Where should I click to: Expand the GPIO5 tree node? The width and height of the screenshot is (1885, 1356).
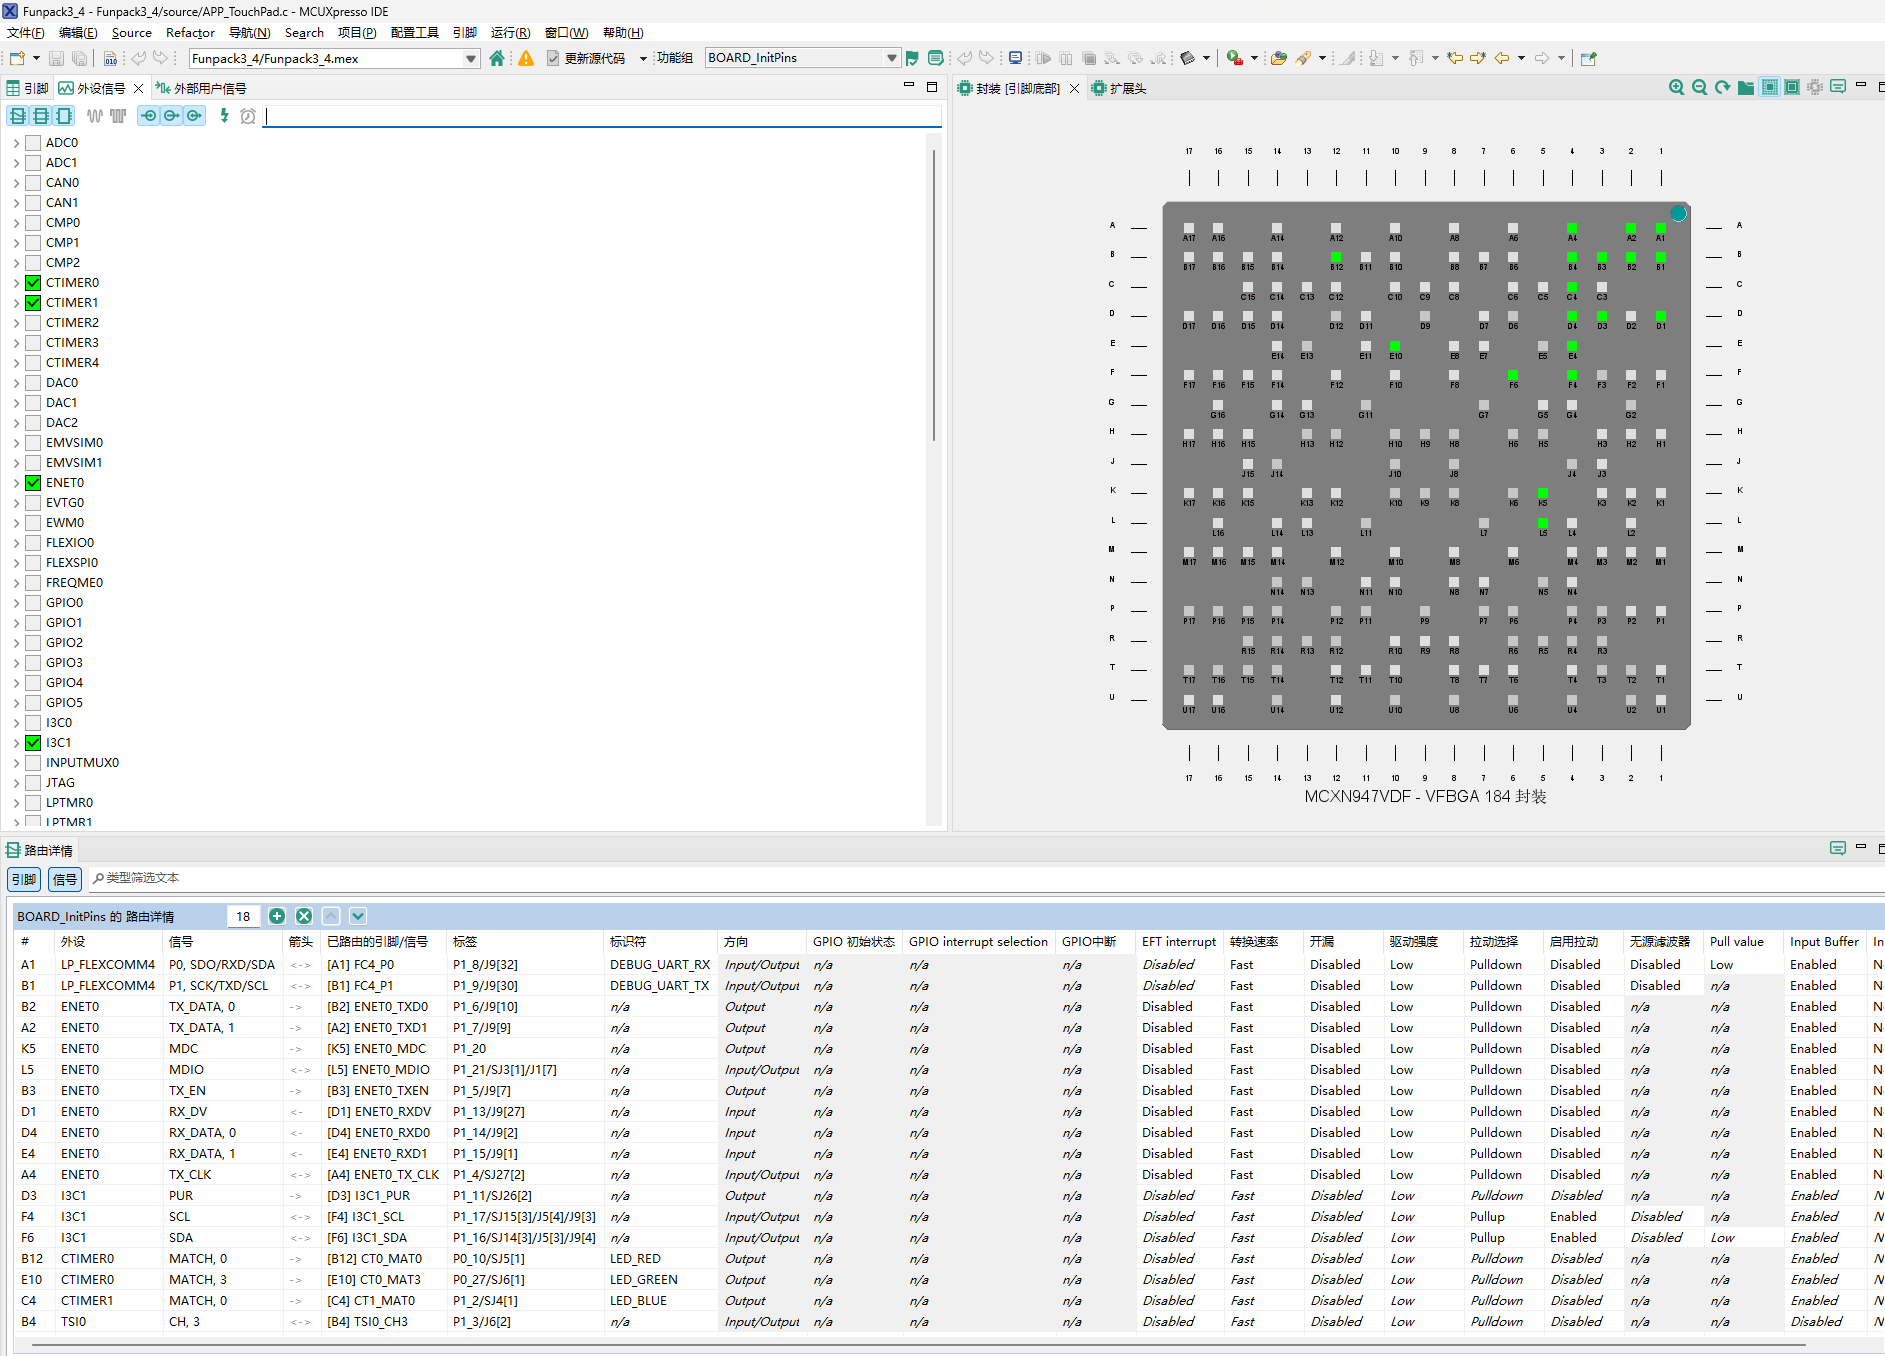point(16,703)
